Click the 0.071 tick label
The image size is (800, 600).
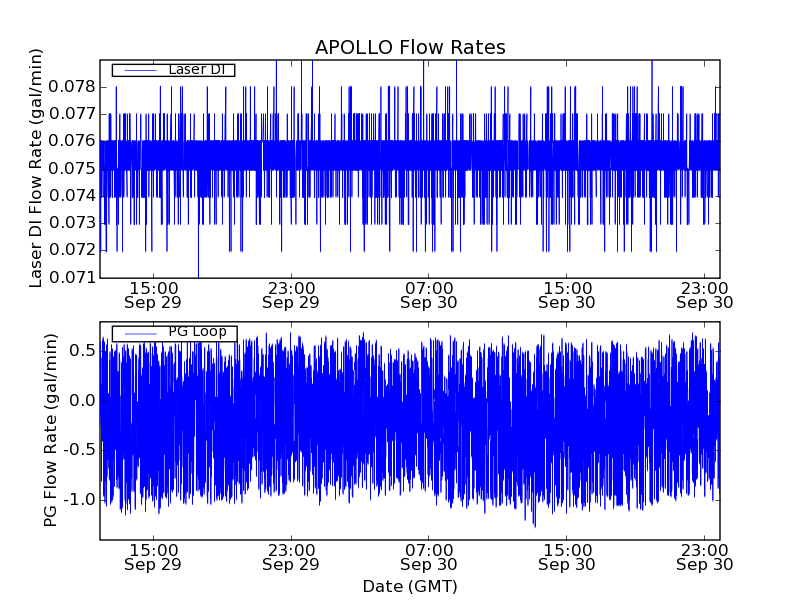pos(72,278)
